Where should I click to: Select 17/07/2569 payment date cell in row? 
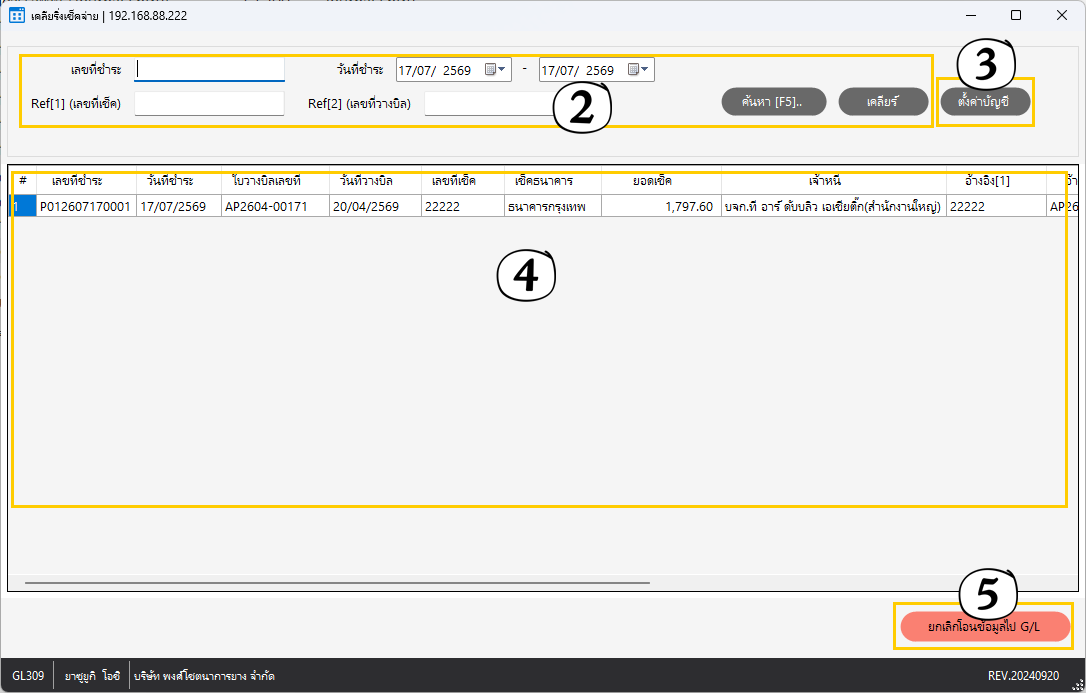pyautogui.click(x=179, y=206)
